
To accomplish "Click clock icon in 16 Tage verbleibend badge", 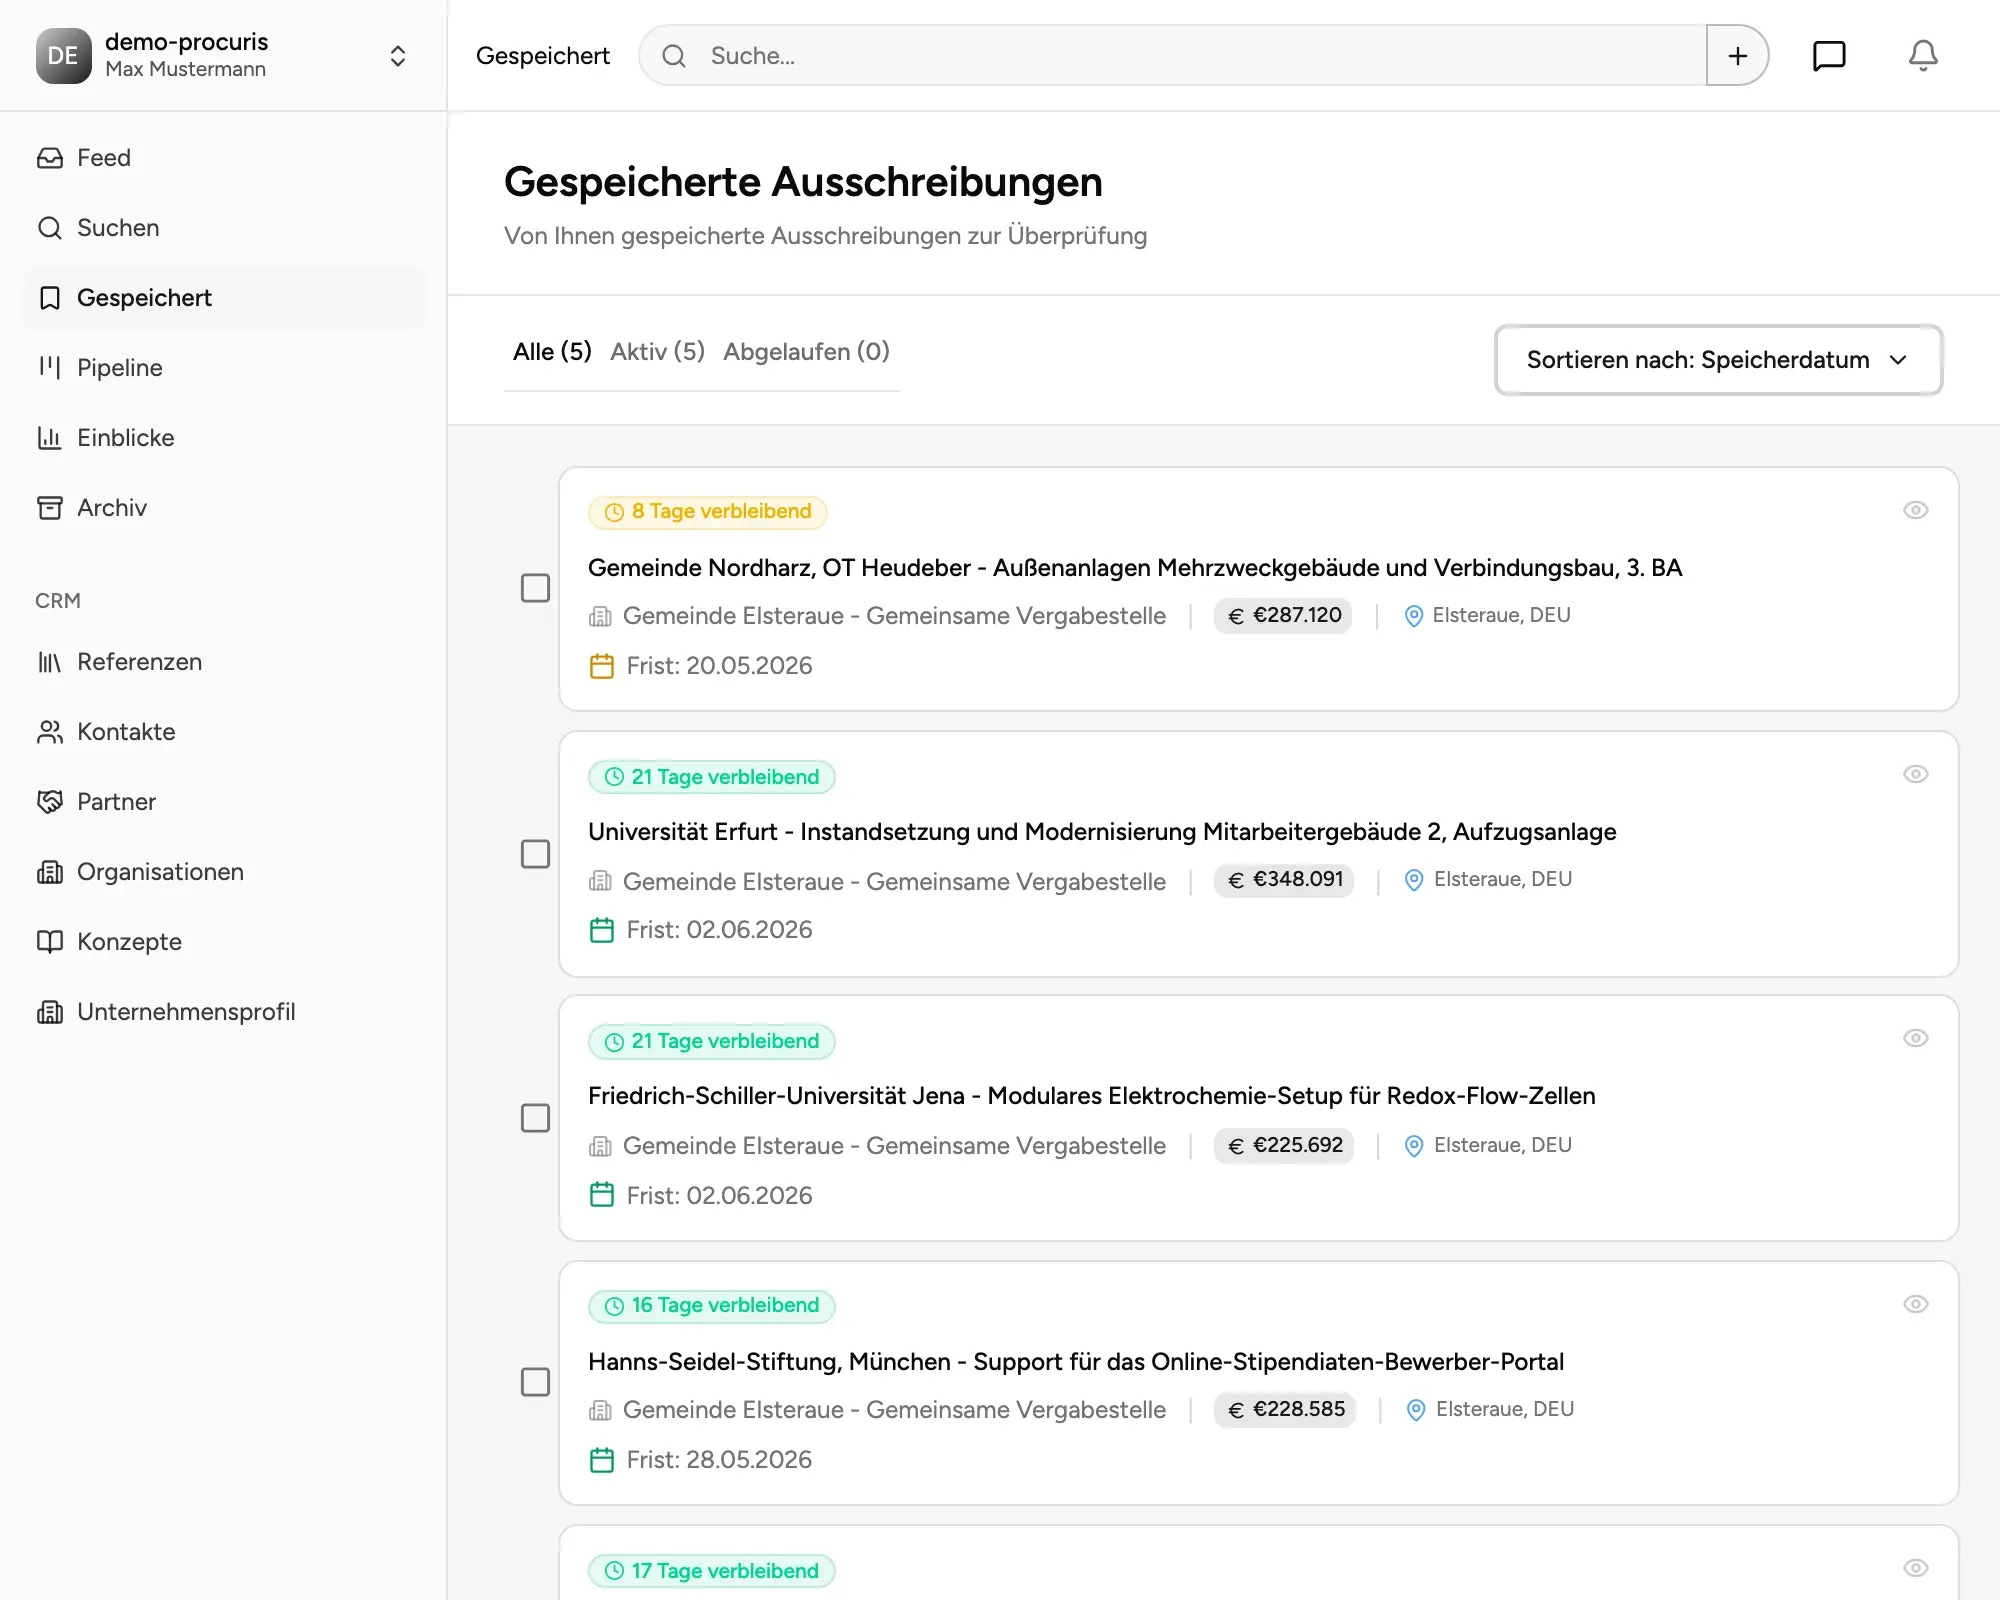I will pyautogui.click(x=614, y=1306).
